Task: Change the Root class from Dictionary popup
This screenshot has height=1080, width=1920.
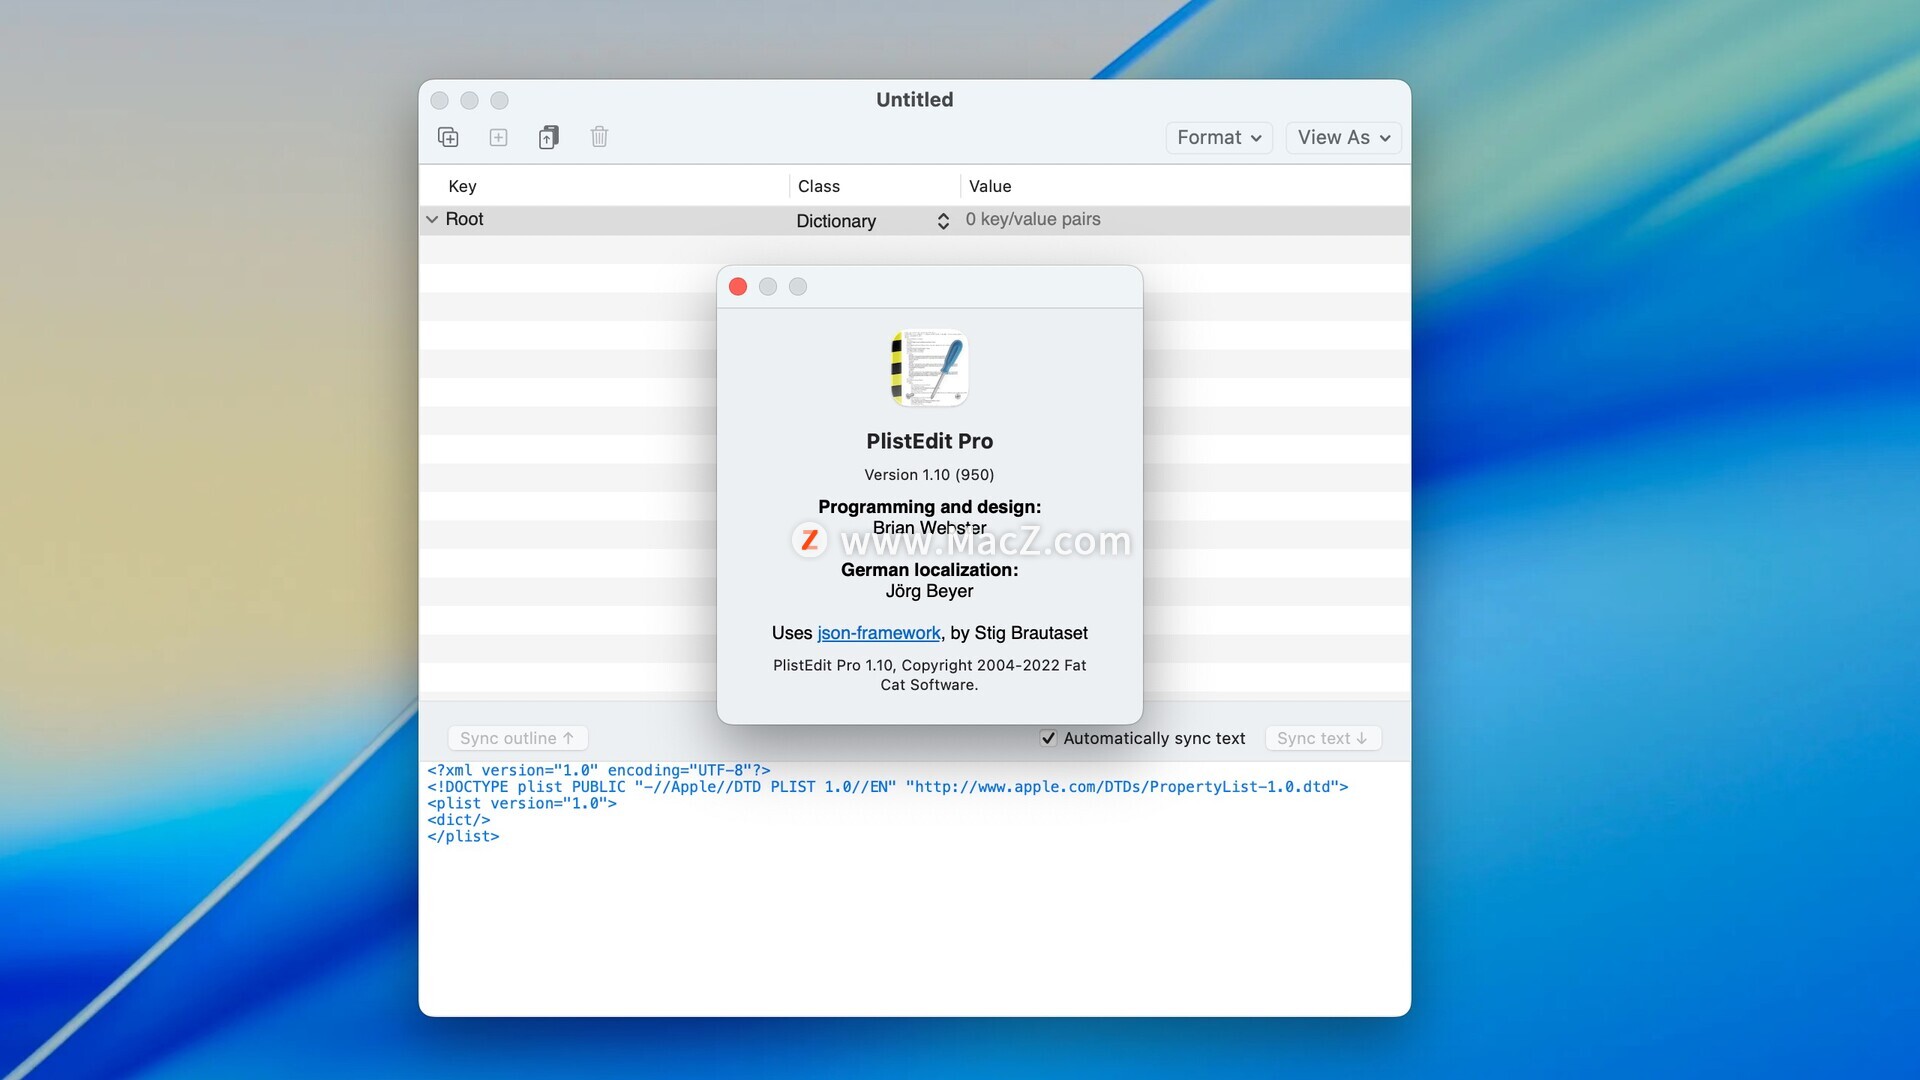Action: (872, 221)
